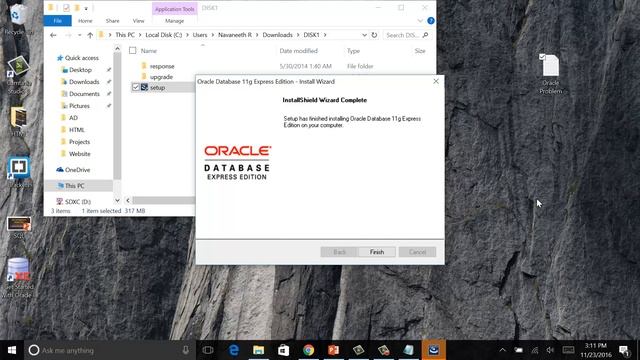Close the Oracle Install Wizard dialog
This screenshot has height=360, width=640.
[436, 81]
